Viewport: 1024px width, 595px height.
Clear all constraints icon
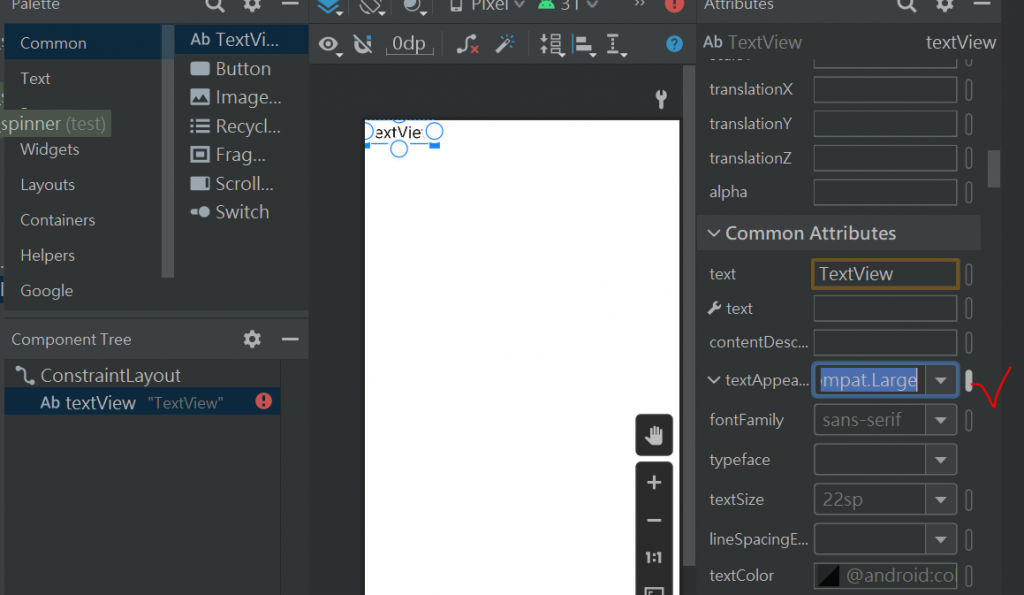pyautogui.click(x=467, y=44)
